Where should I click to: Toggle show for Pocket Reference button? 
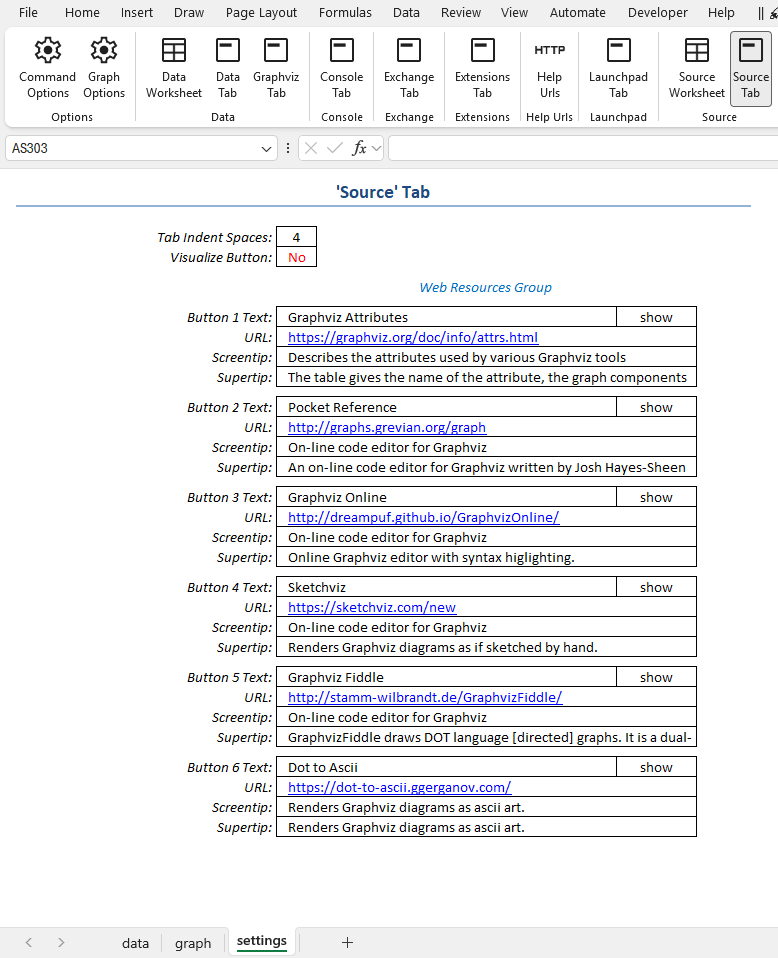point(656,407)
